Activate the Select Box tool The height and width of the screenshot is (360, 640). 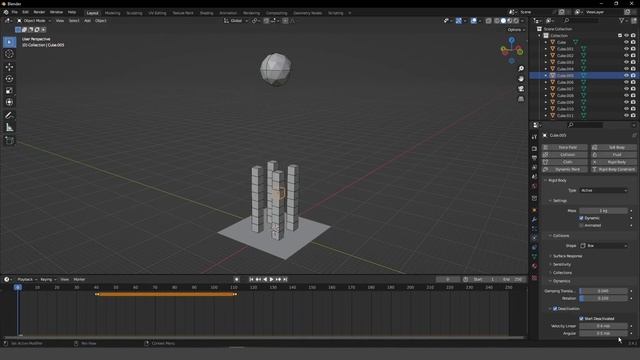coord(9,42)
